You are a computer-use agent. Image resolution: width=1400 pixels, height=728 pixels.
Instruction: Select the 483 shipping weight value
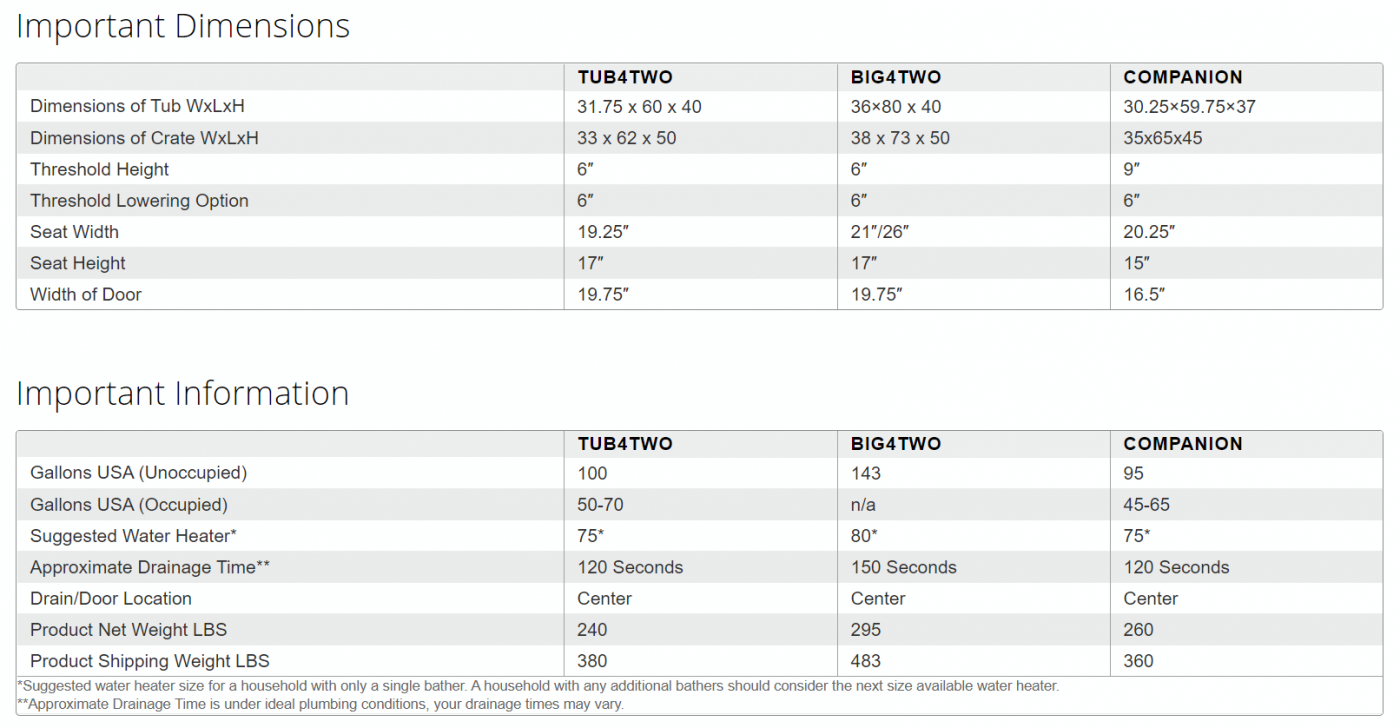(866, 661)
